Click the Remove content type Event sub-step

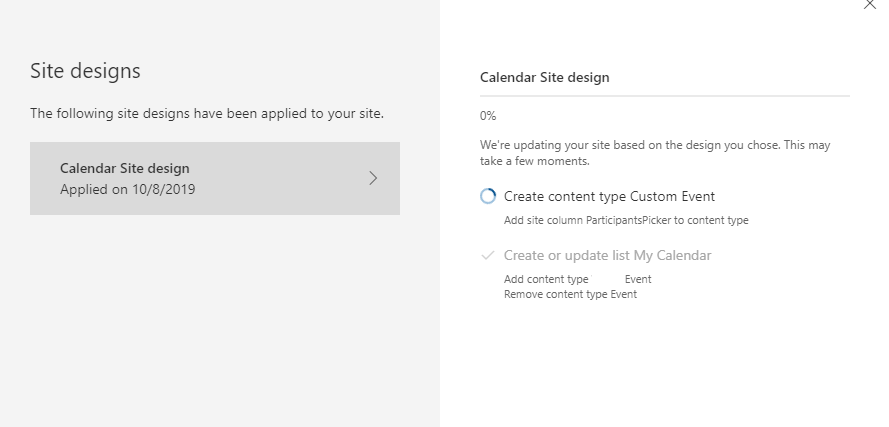[570, 294]
